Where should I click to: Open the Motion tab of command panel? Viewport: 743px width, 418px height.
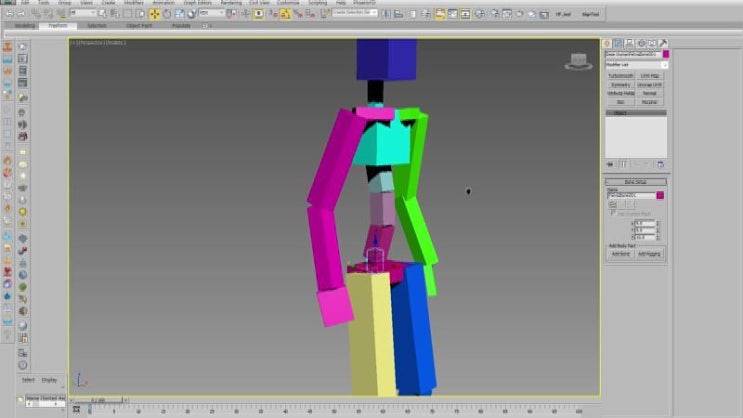641,43
